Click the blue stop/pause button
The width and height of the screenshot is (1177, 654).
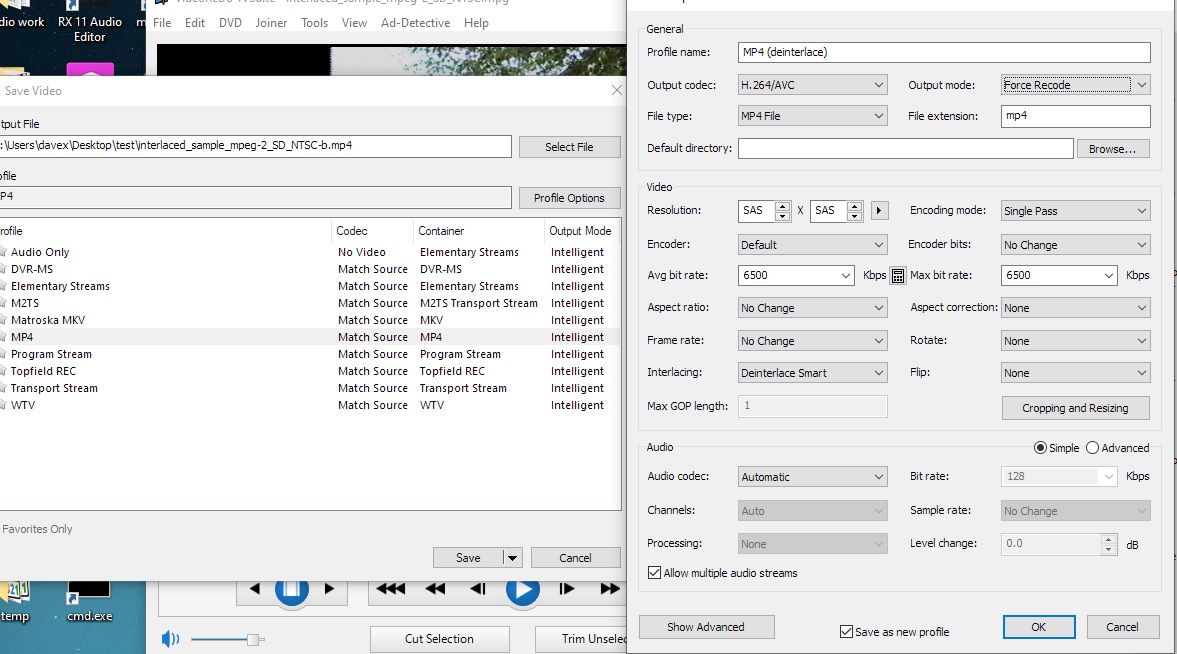(x=291, y=590)
